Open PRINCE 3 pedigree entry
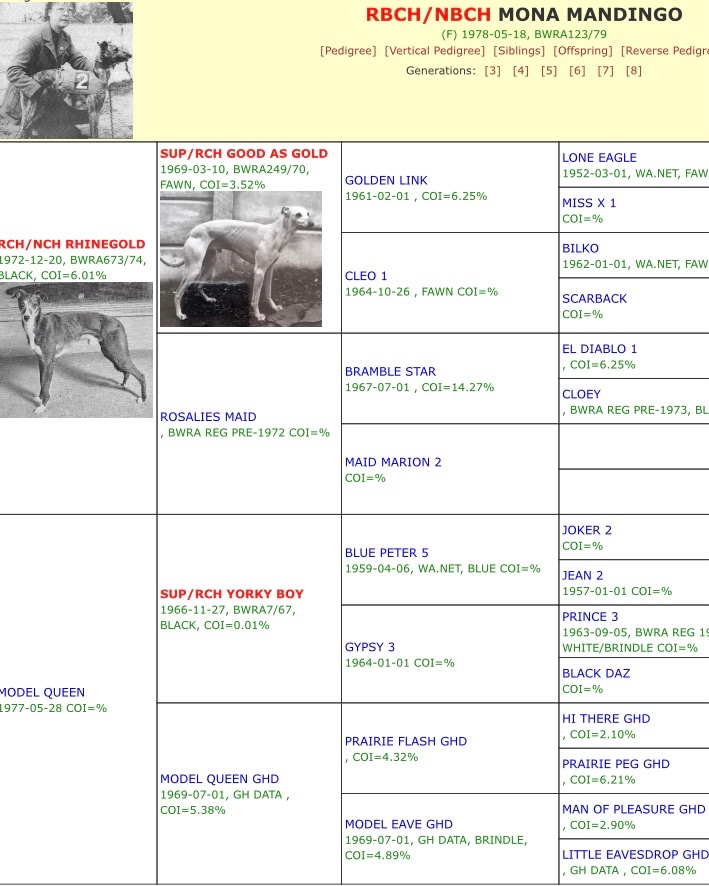This screenshot has height=886, width=709. pos(590,616)
